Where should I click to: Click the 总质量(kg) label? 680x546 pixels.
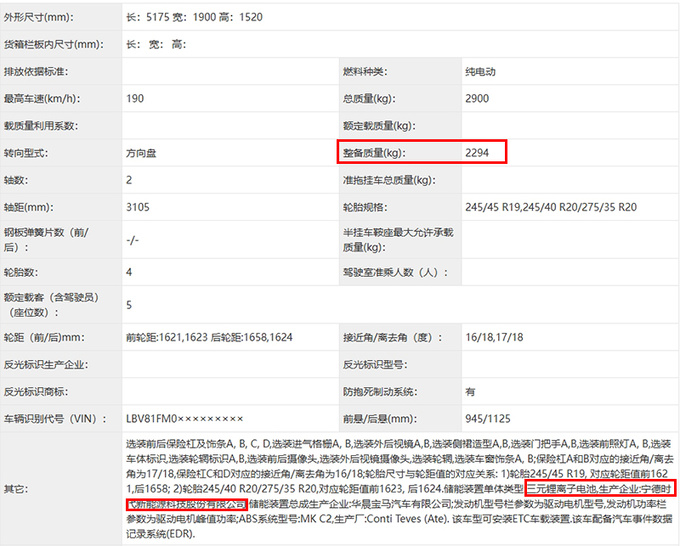[369, 98]
